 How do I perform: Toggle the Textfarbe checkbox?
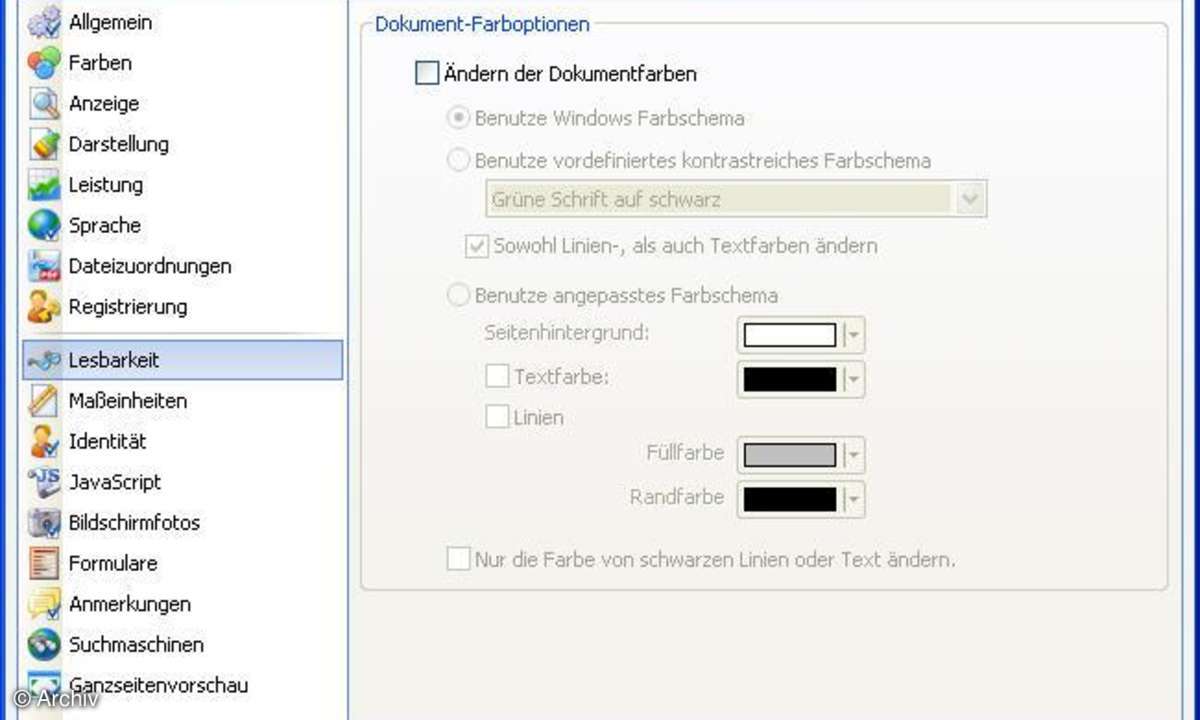coord(497,377)
